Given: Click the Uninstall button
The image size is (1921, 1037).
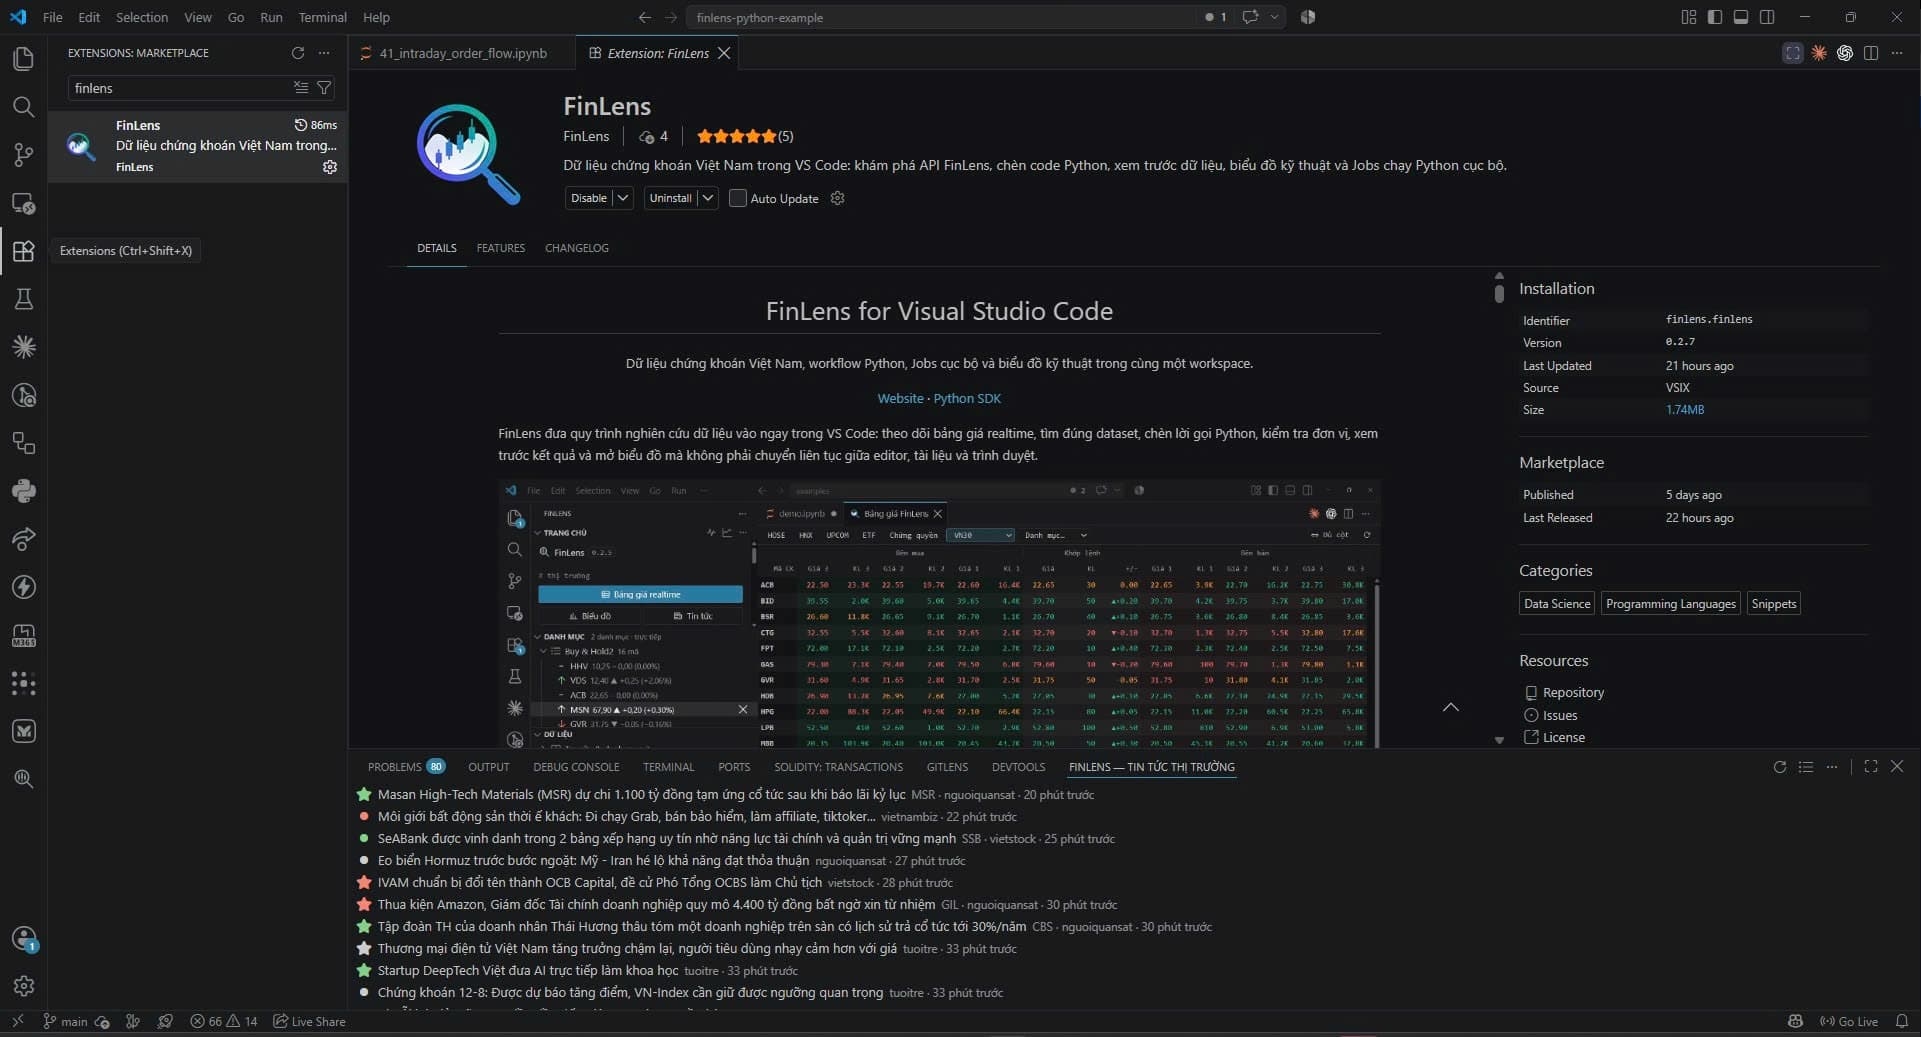Looking at the screenshot, I should point(671,198).
